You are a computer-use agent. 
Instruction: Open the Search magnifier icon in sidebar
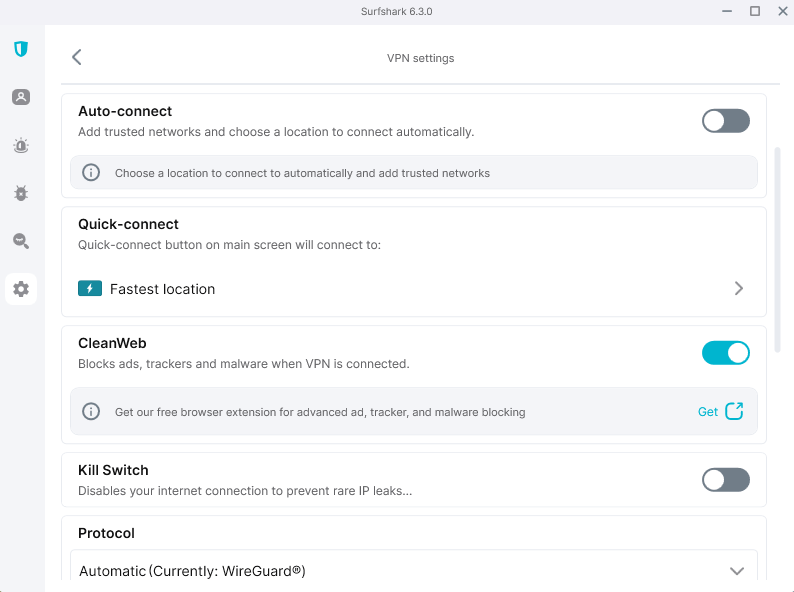21,241
